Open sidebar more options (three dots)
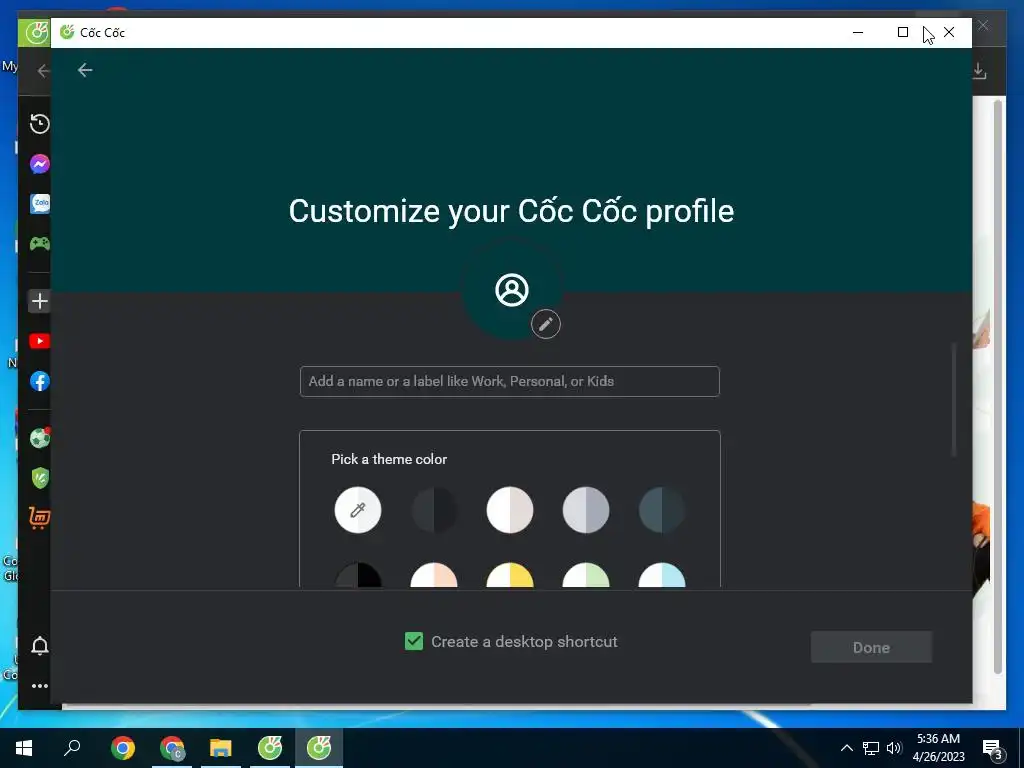This screenshot has width=1024, height=768. click(x=40, y=686)
